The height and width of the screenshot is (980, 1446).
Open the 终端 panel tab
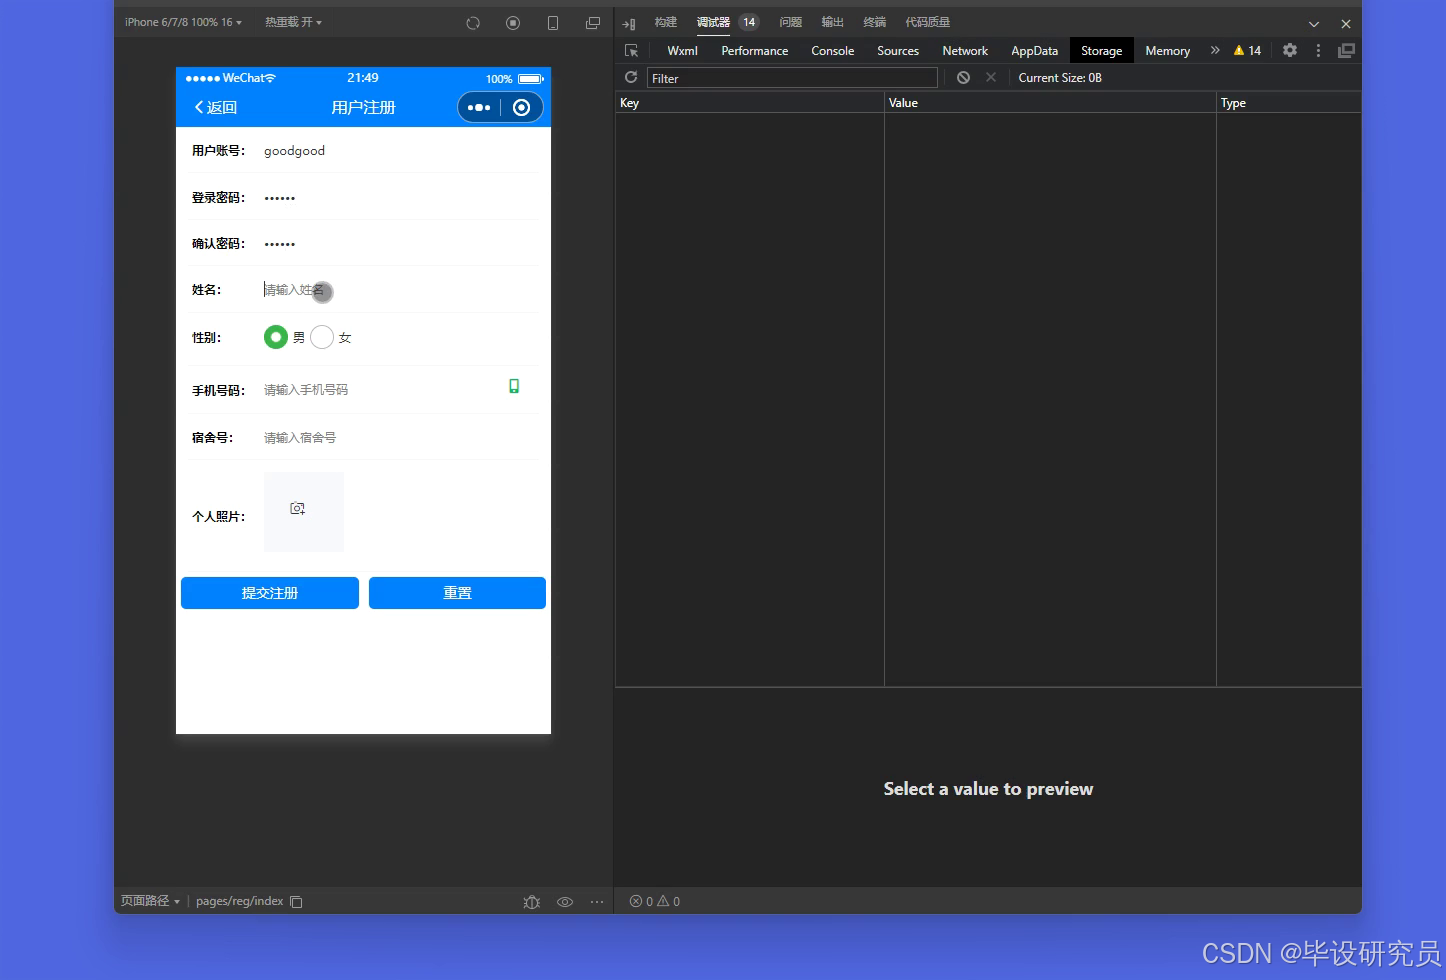coord(874,22)
